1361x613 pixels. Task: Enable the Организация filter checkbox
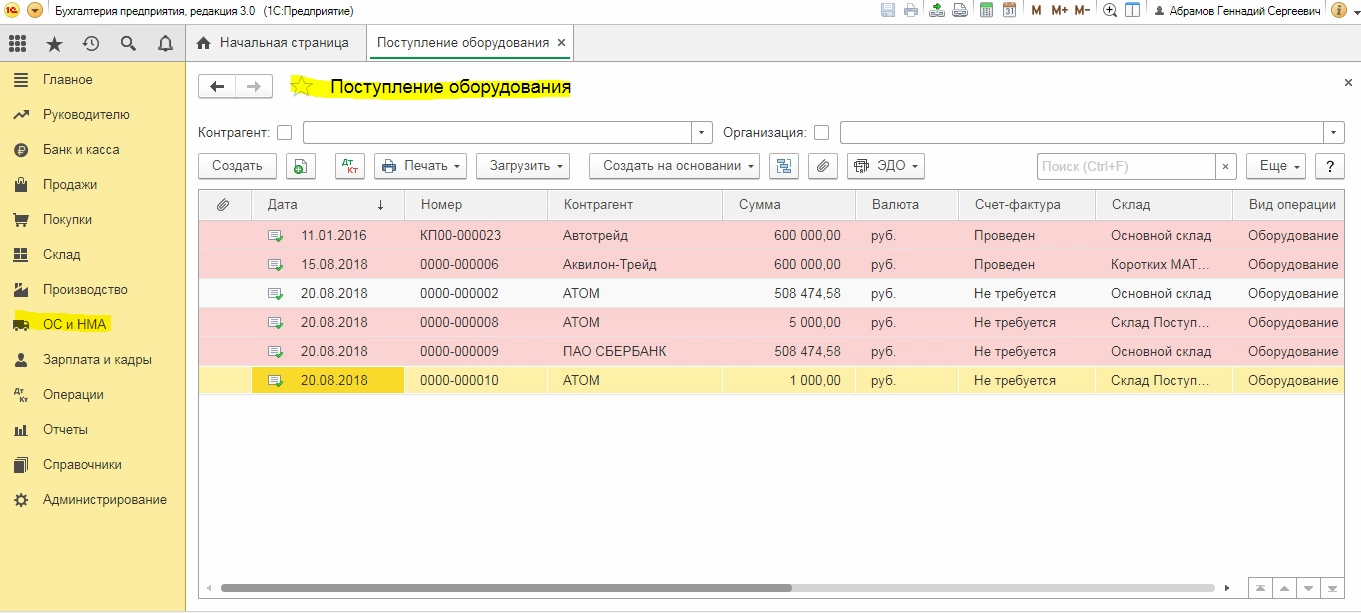click(822, 132)
